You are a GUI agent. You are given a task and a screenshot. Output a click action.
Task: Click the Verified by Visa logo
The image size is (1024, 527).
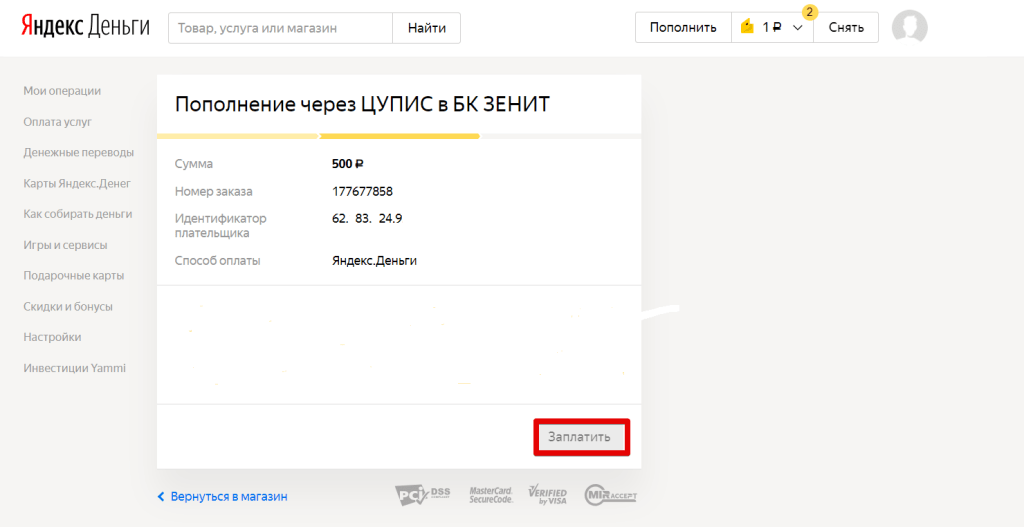point(547,495)
